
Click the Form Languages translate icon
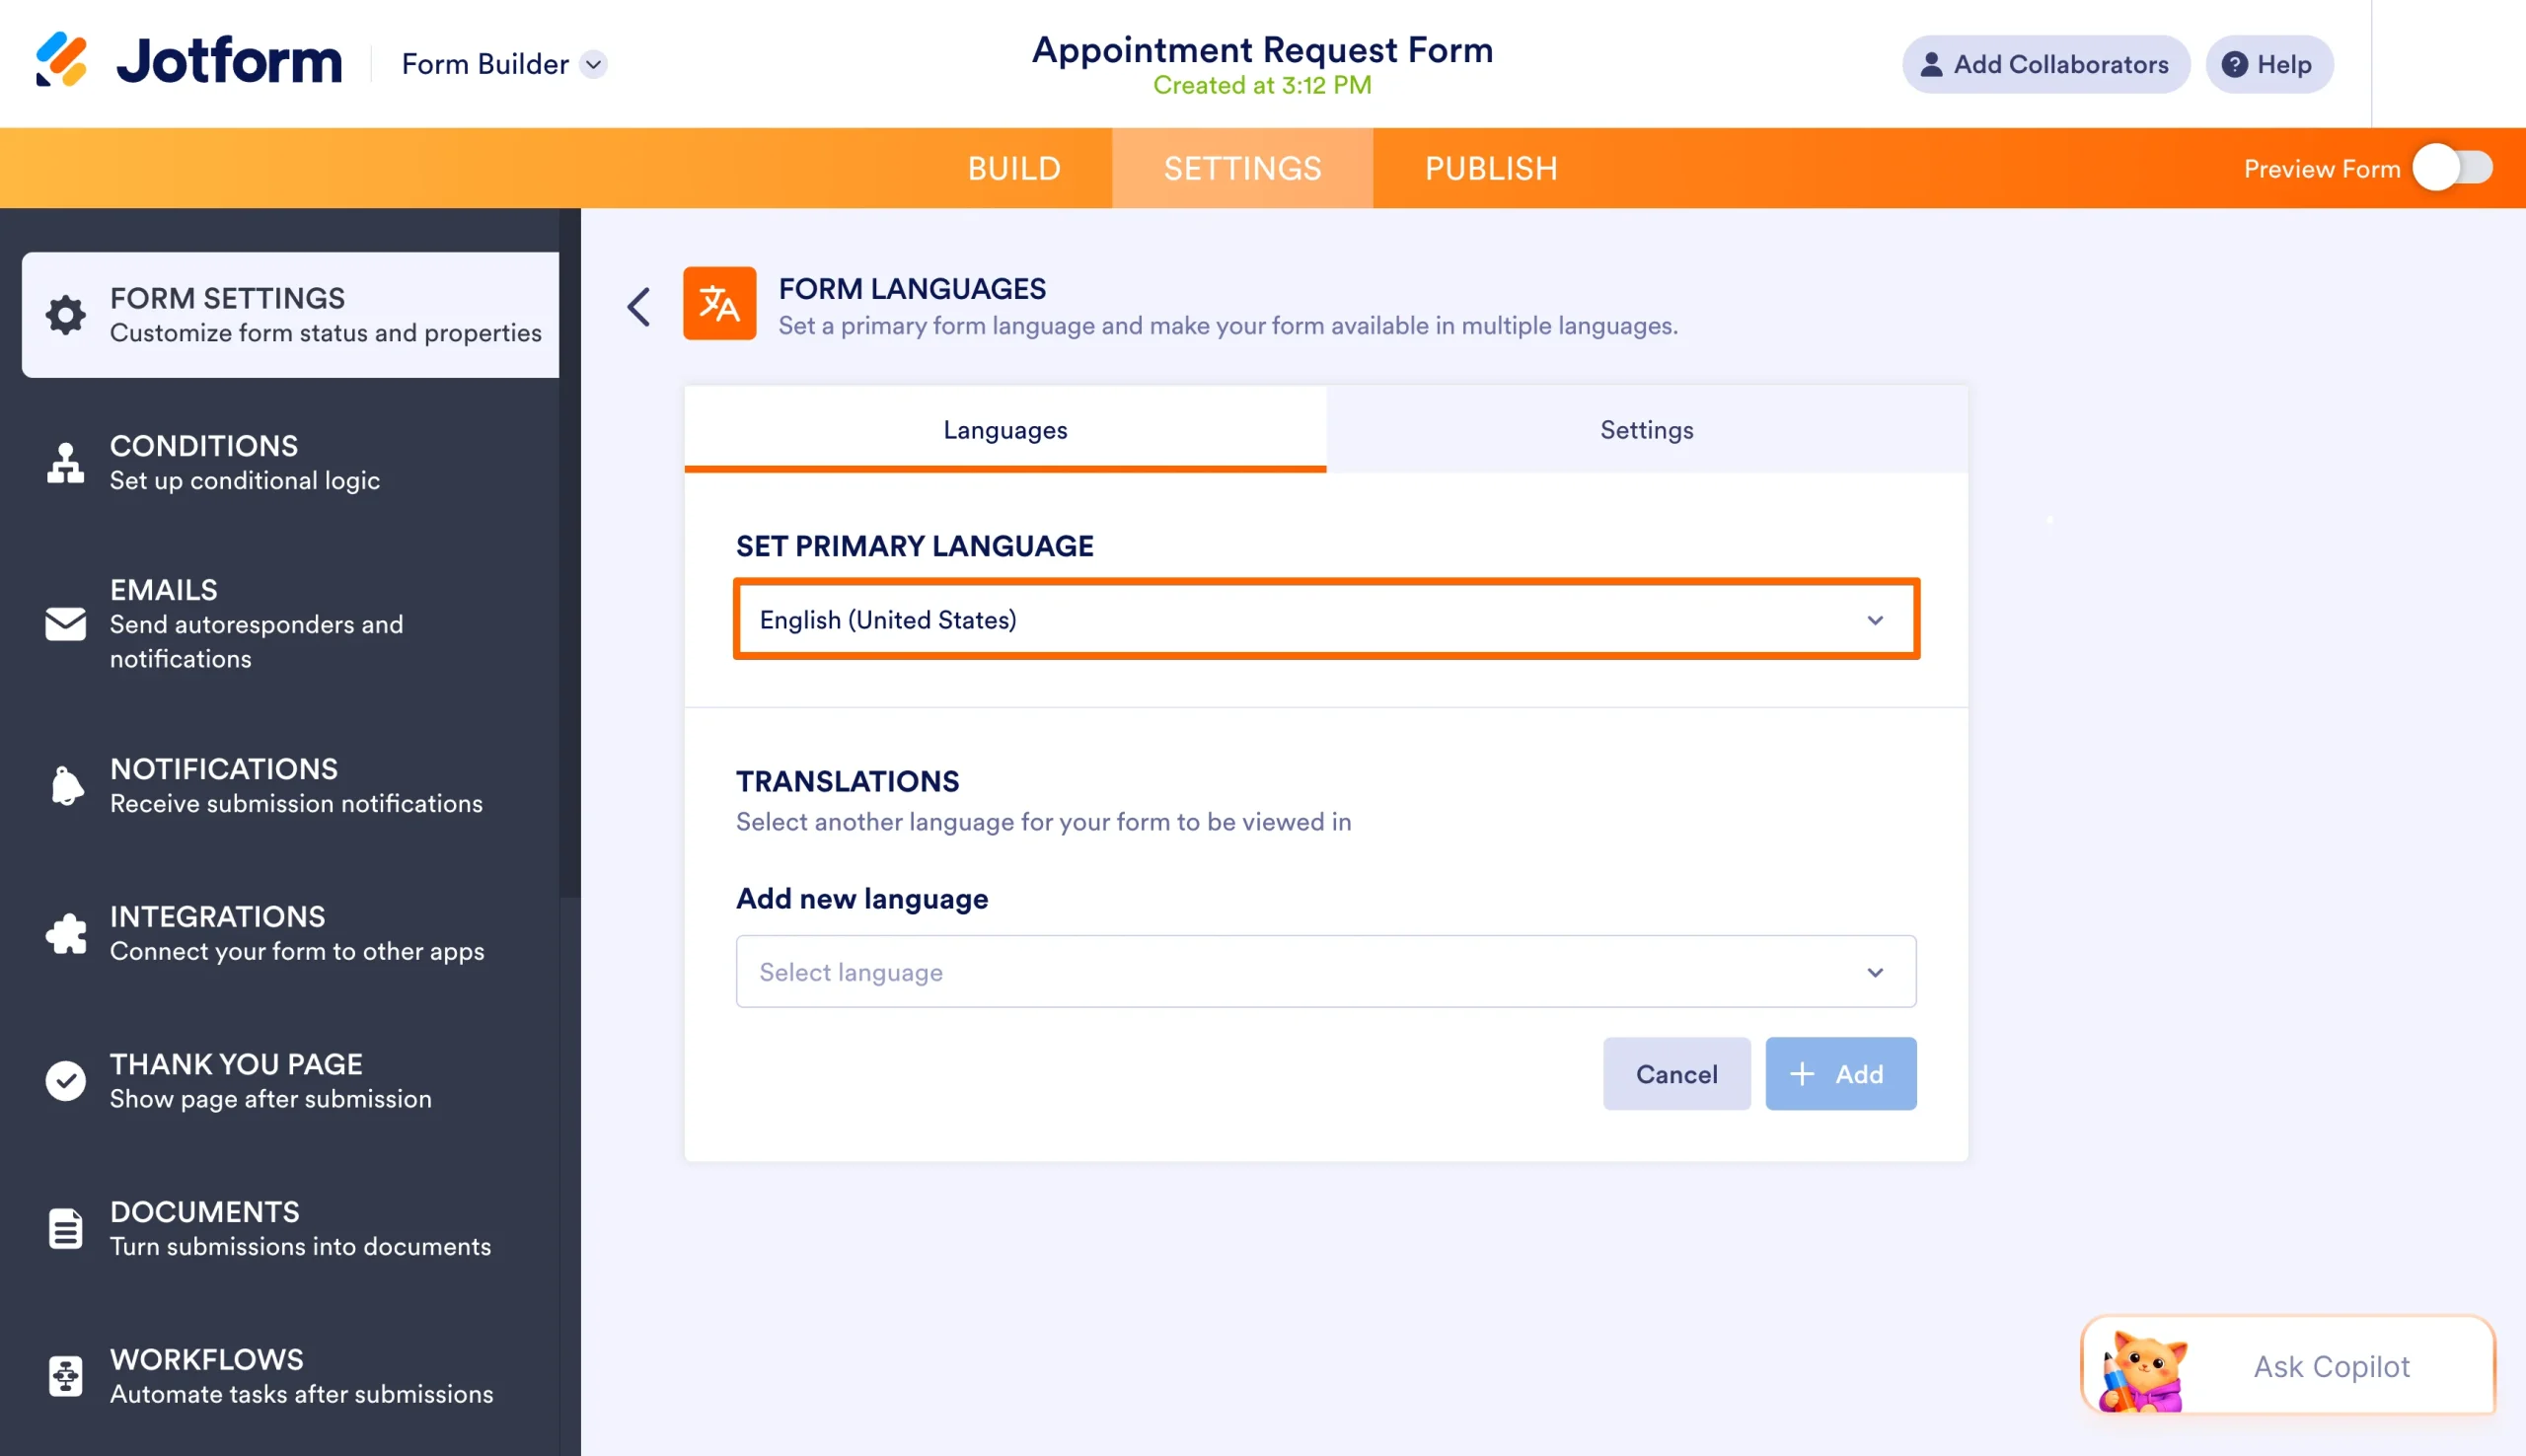click(719, 303)
